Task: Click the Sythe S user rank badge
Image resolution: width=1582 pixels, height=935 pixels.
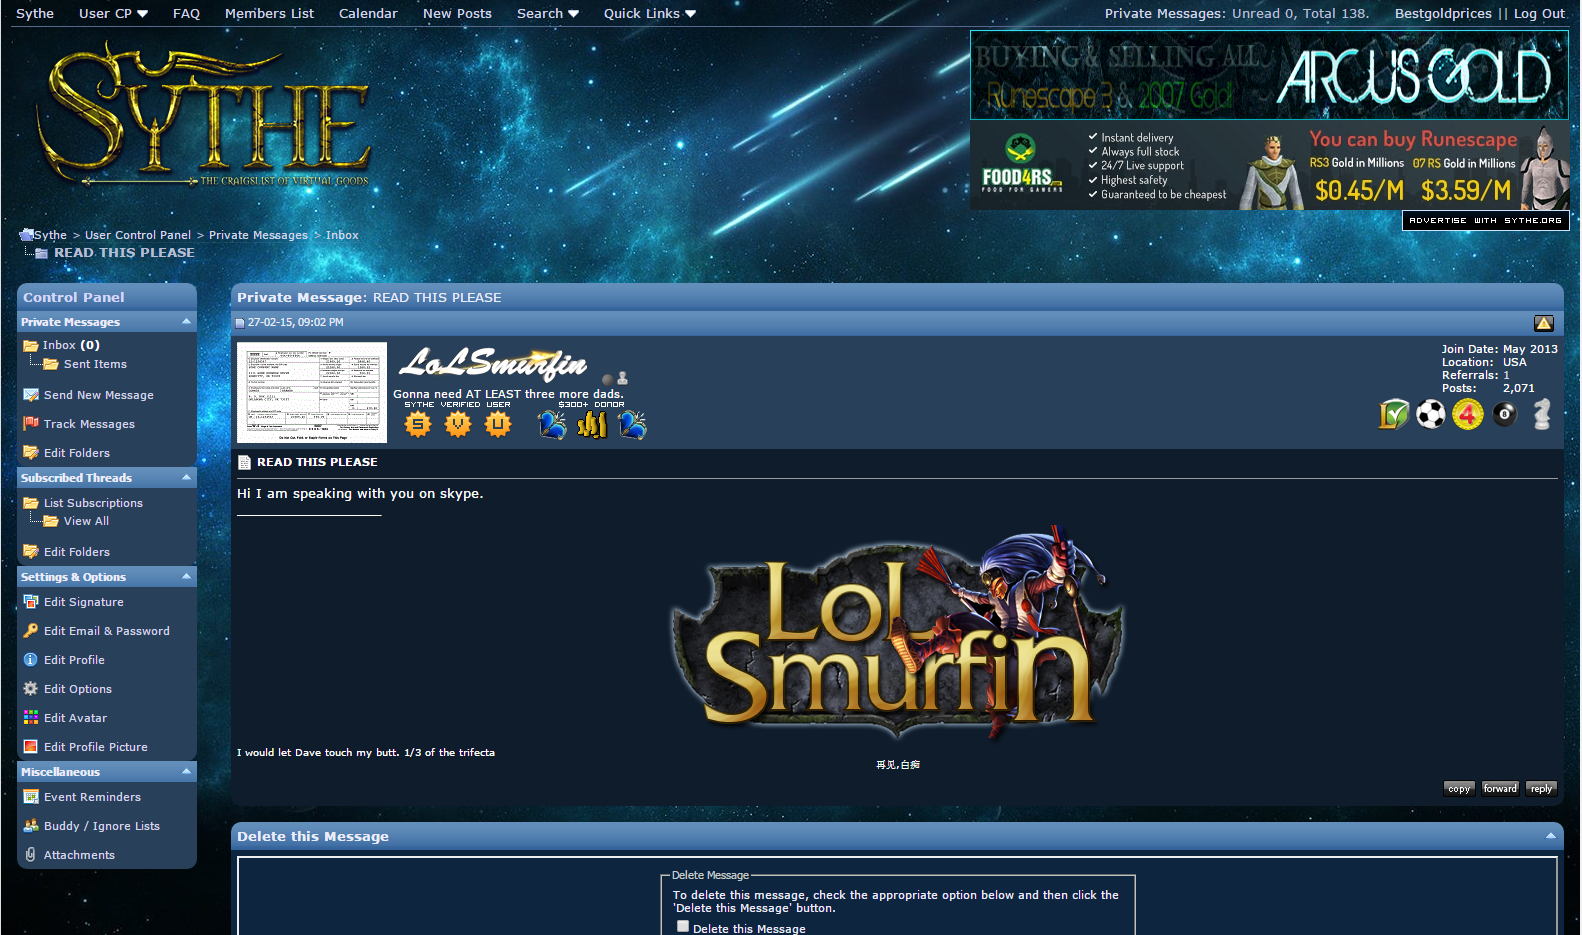Action: [x=418, y=425]
